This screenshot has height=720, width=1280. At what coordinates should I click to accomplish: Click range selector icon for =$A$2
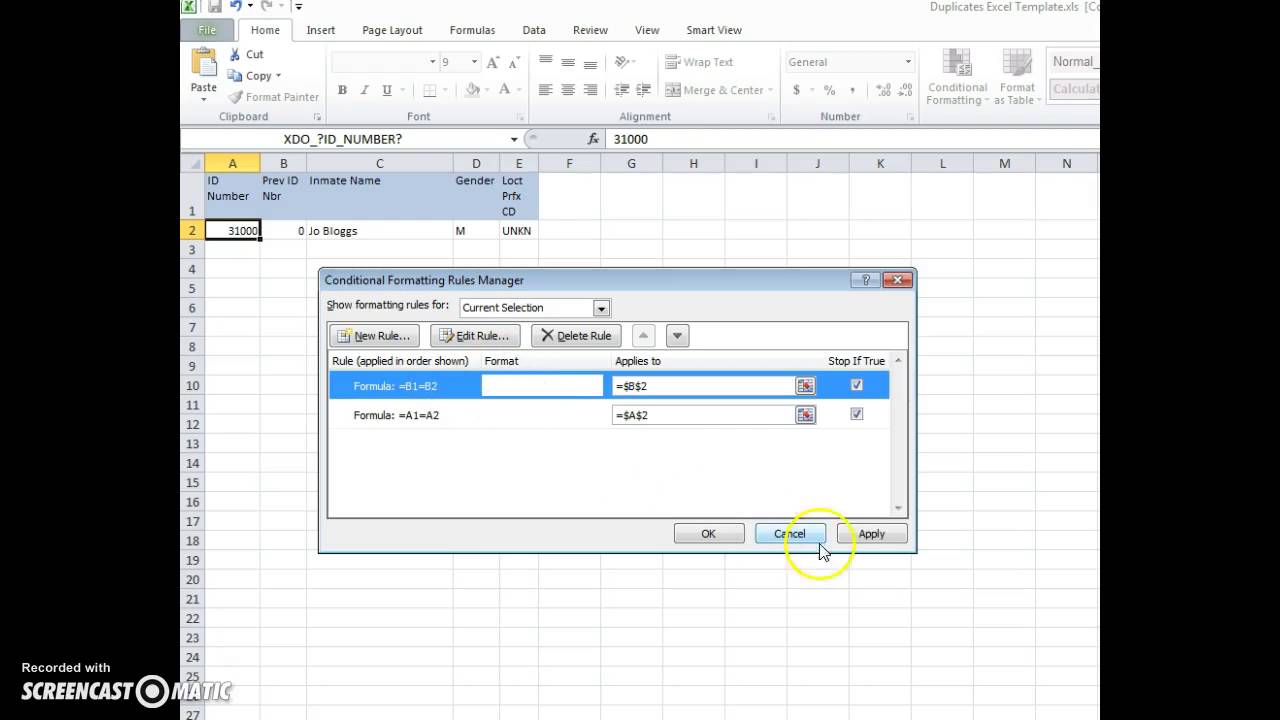tap(805, 415)
